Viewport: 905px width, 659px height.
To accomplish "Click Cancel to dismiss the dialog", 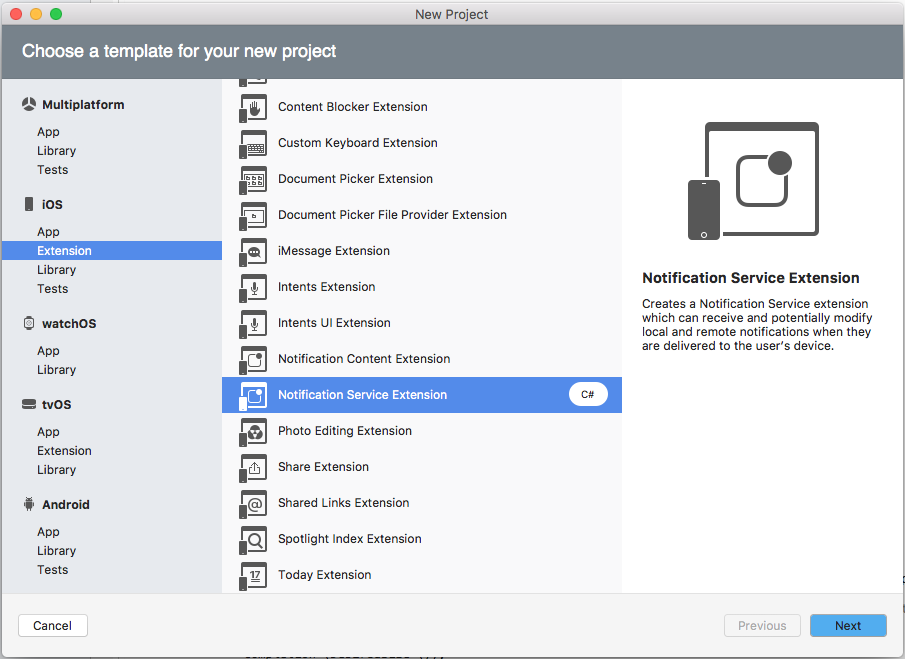I will (x=52, y=625).
